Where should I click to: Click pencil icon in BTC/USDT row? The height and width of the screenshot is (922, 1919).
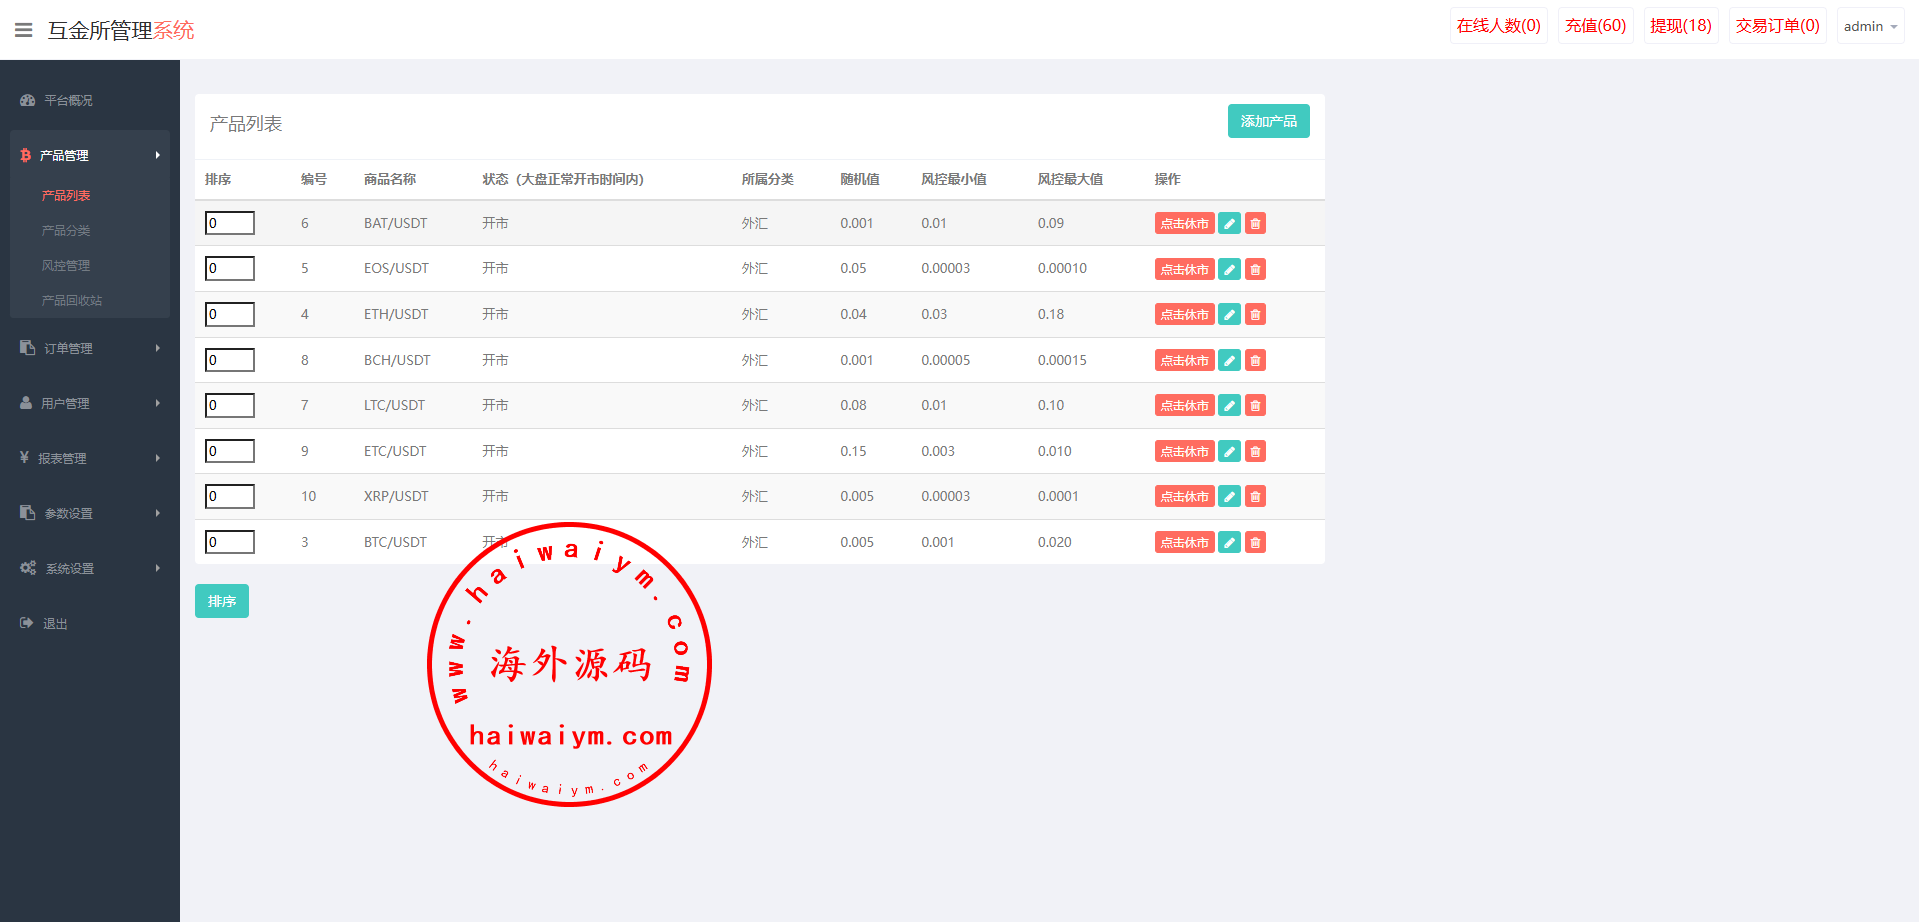(1229, 543)
